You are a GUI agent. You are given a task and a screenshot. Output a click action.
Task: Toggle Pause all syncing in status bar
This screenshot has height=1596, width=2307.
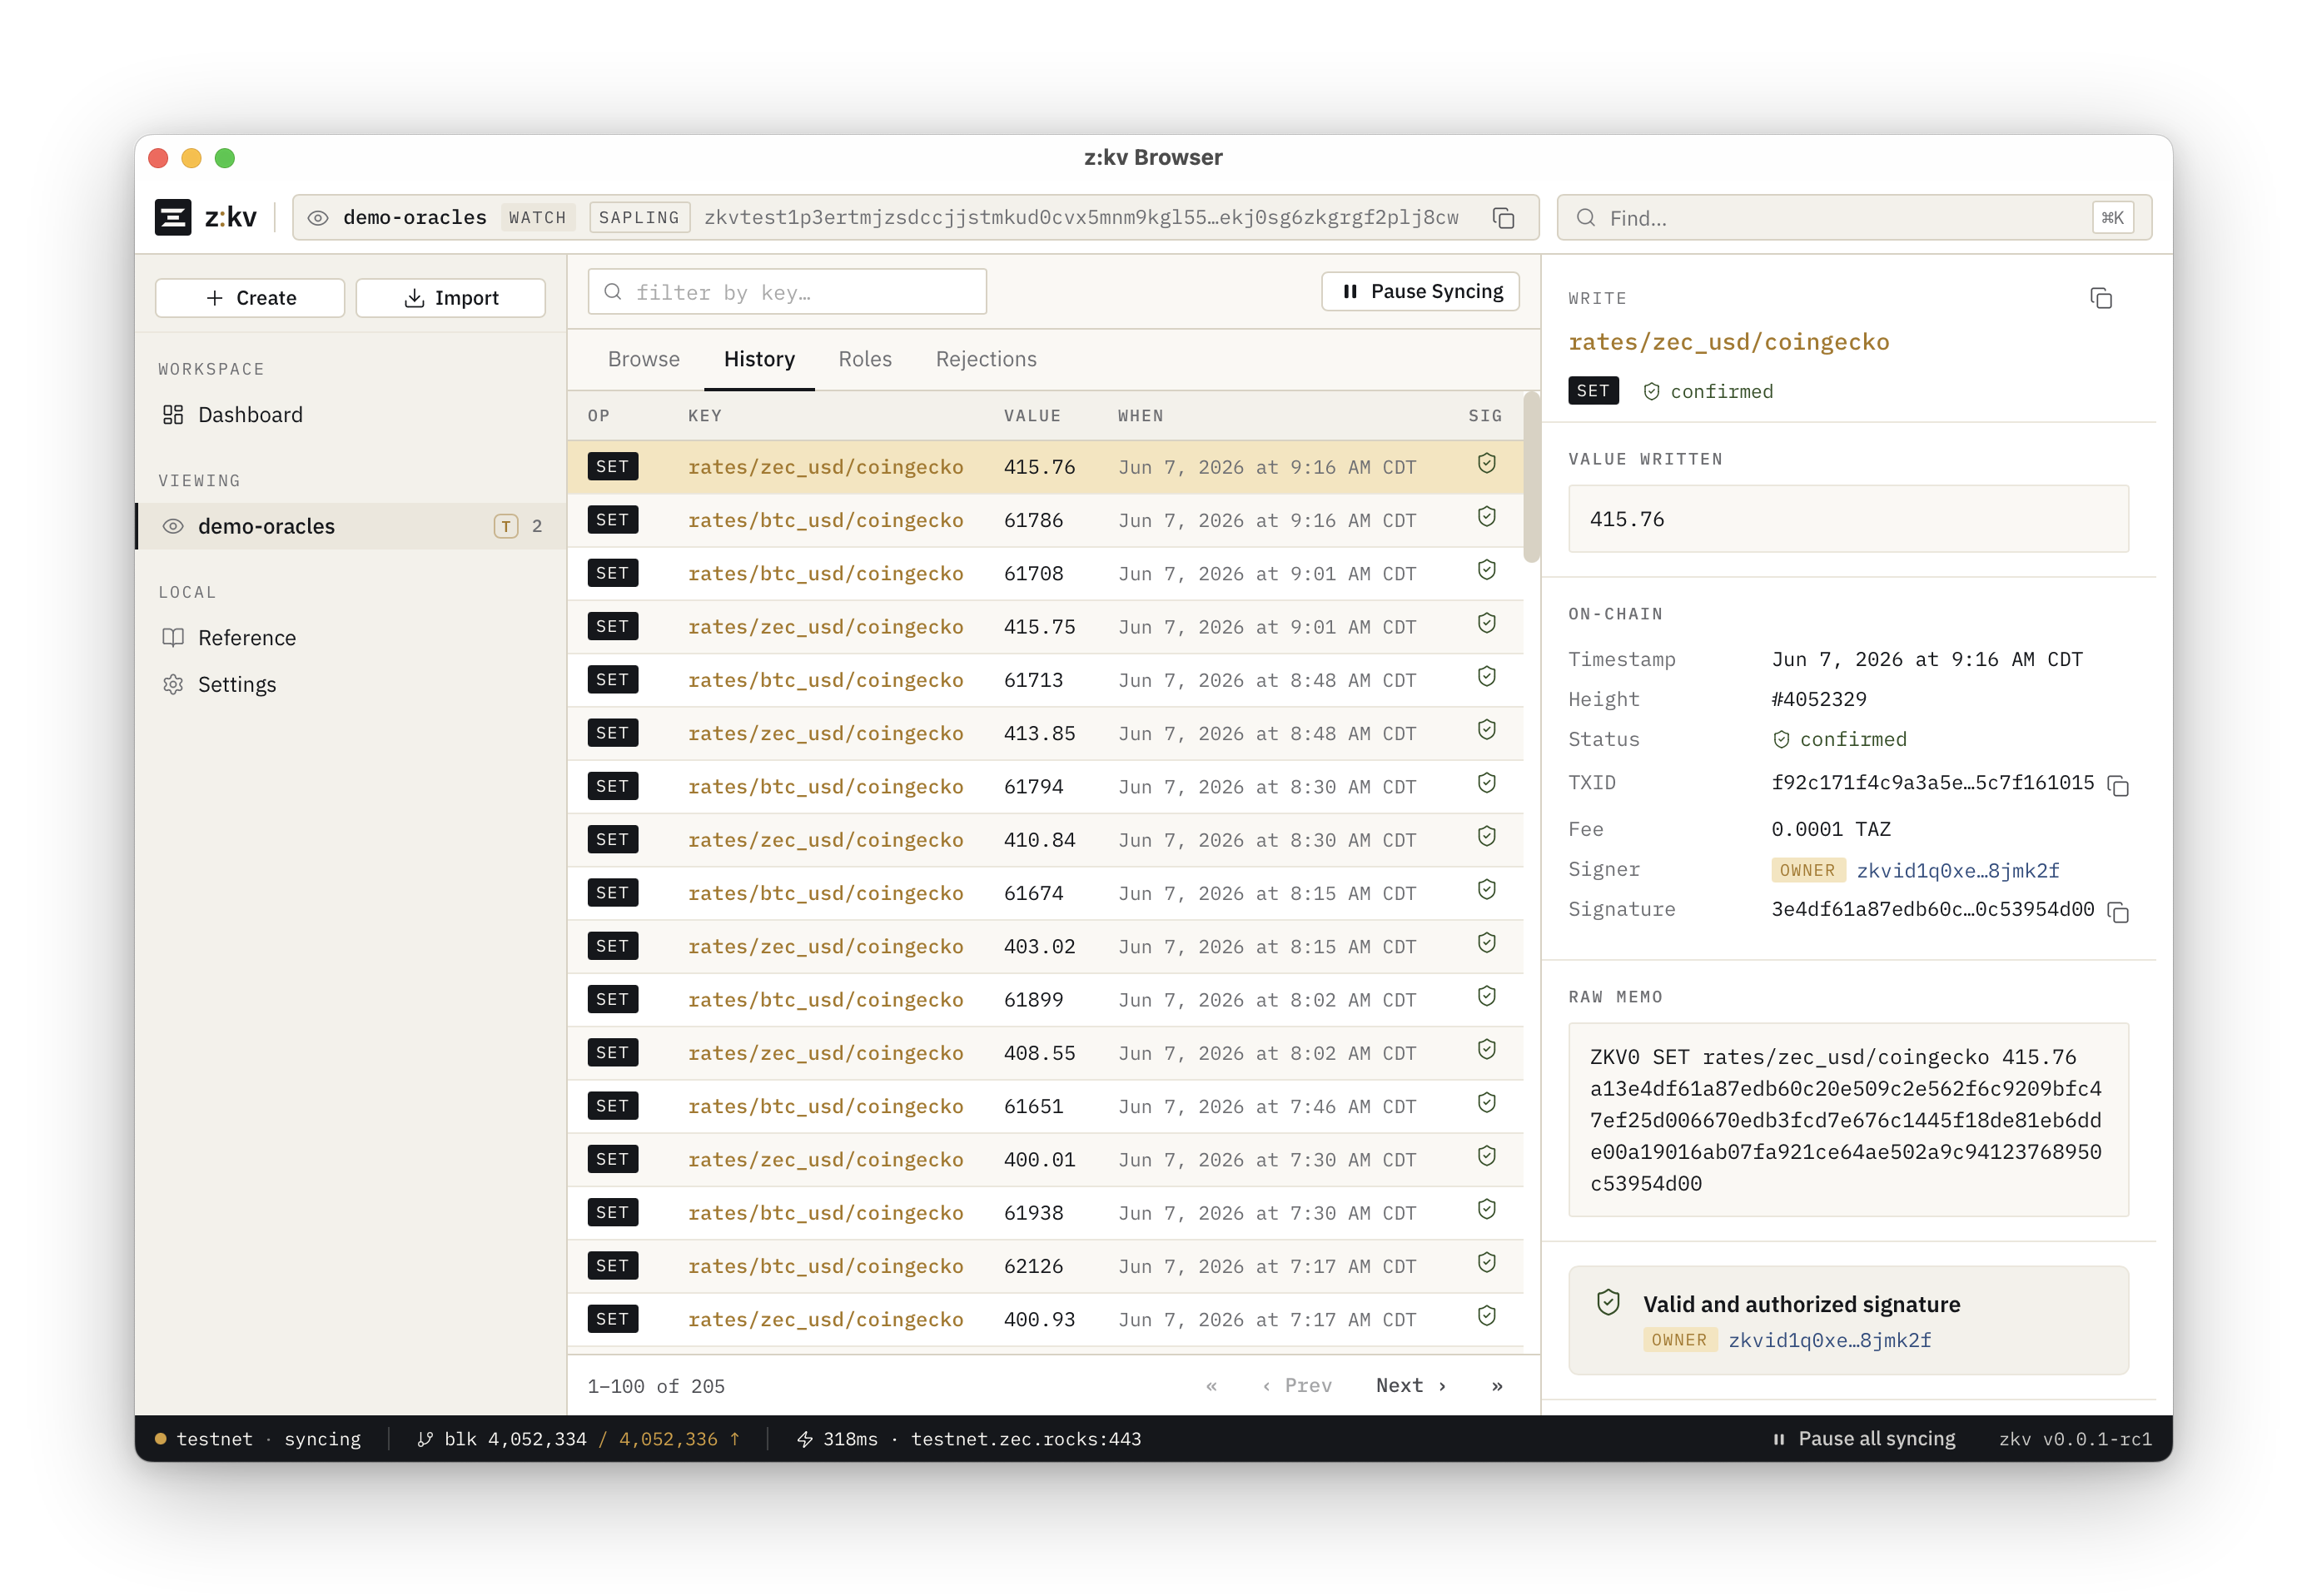tap(1863, 1439)
